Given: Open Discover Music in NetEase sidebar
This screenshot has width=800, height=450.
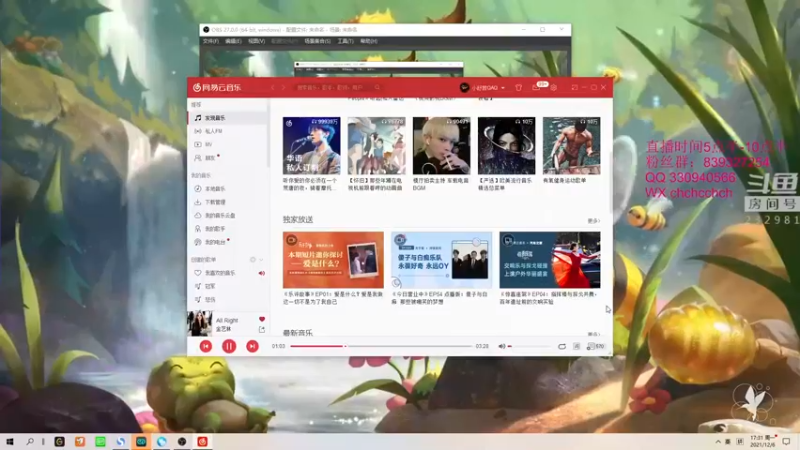Looking at the screenshot, I should [x=227, y=118].
